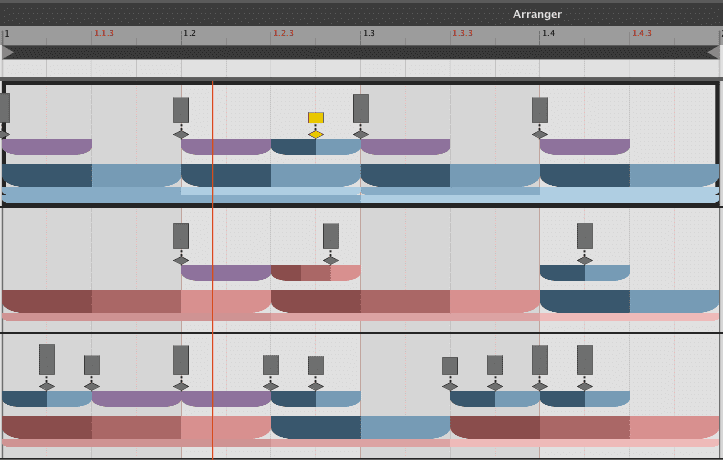Click the 1.2 bar ruler marker

pyautogui.click(x=188, y=33)
